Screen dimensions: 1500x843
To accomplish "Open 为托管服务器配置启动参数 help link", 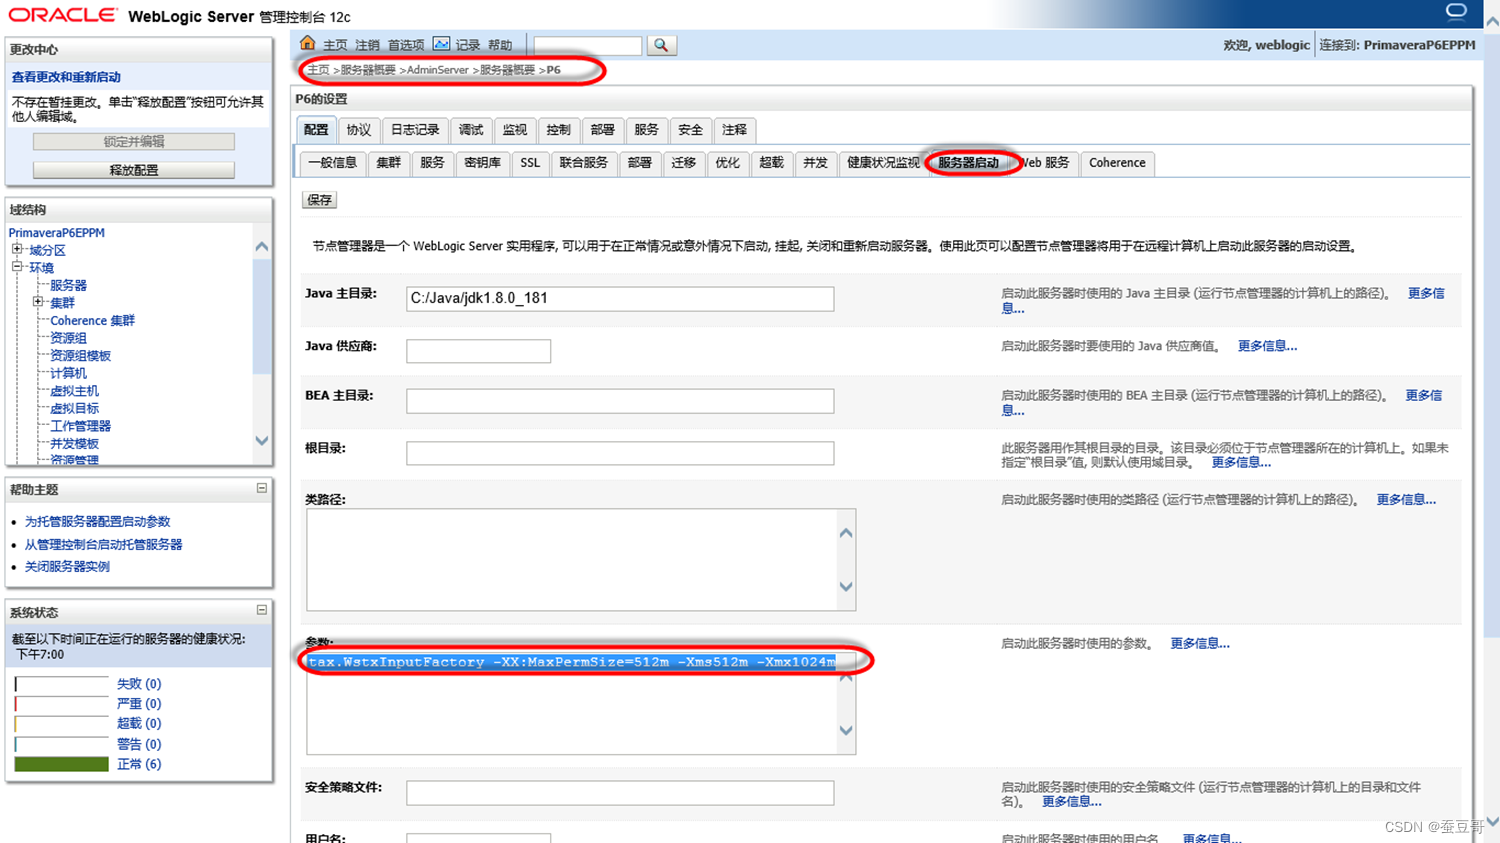I will (x=97, y=521).
